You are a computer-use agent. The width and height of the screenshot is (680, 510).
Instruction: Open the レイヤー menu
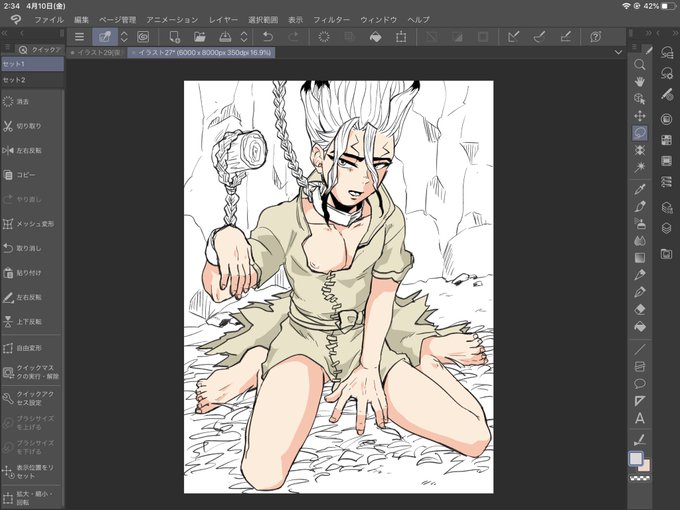[223, 20]
